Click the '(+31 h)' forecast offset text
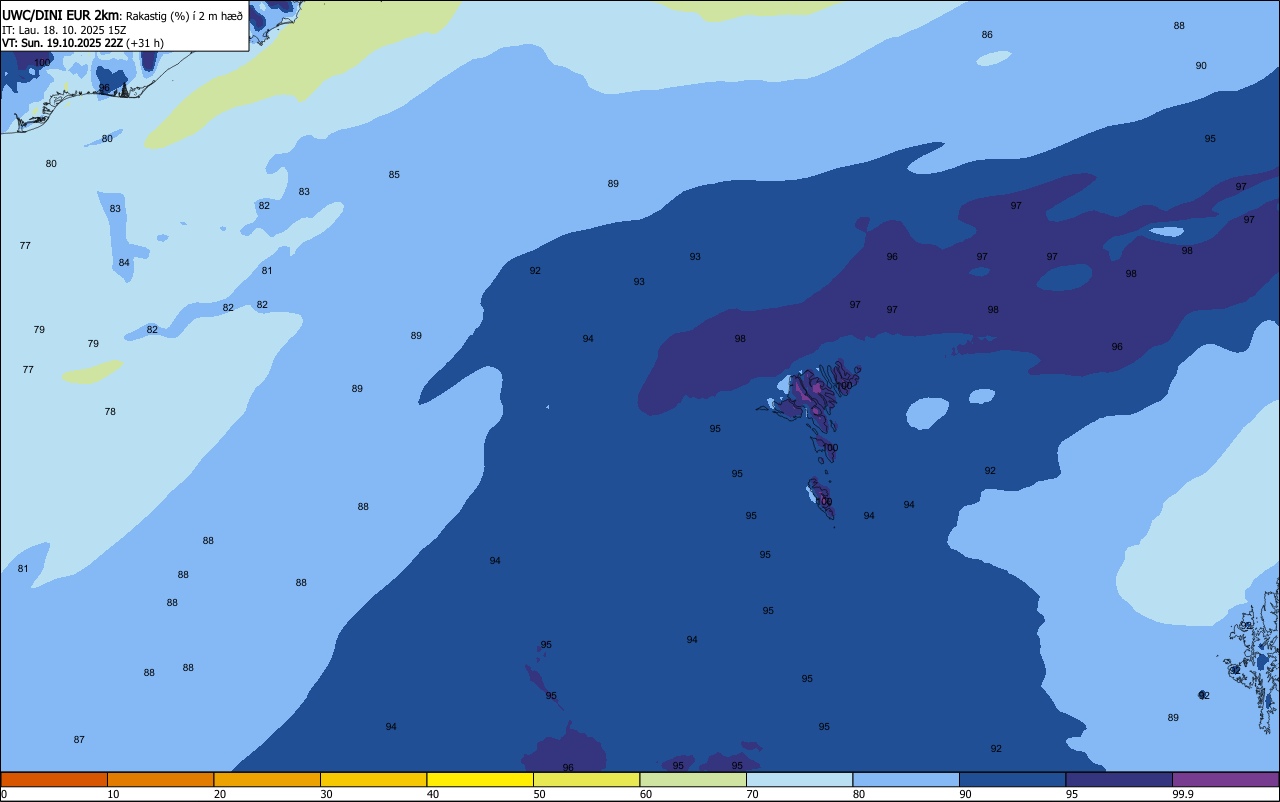This screenshot has width=1280, height=802. [x=145, y=43]
